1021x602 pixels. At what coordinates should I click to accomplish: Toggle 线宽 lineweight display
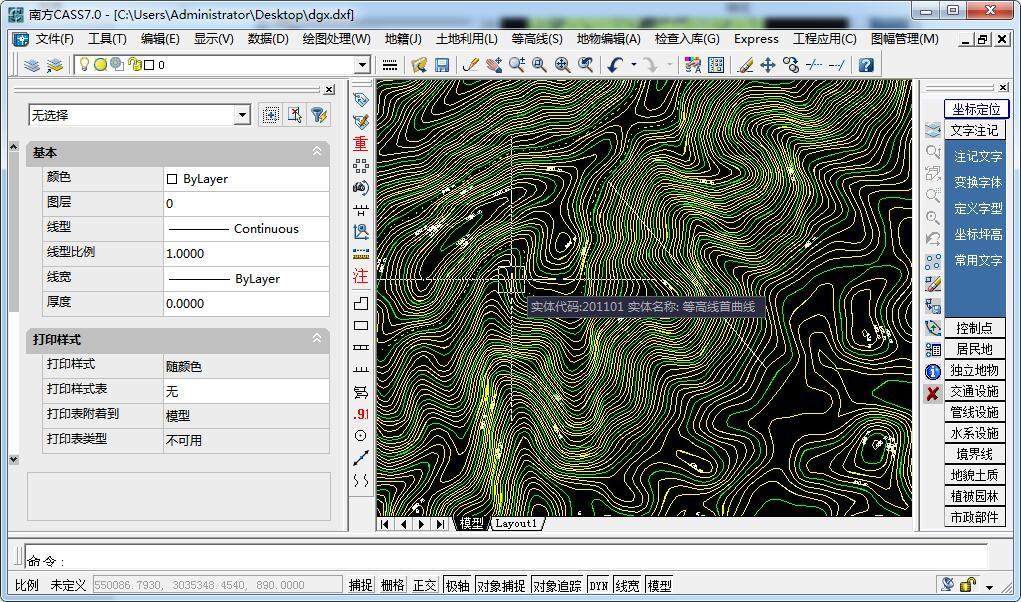coord(627,586)
